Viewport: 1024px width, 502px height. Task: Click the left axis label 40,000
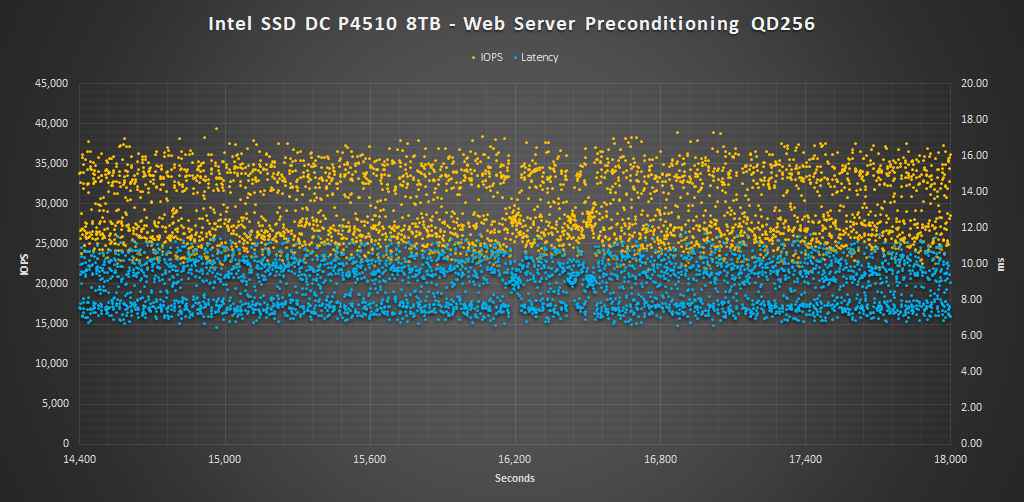pos(54,123)
